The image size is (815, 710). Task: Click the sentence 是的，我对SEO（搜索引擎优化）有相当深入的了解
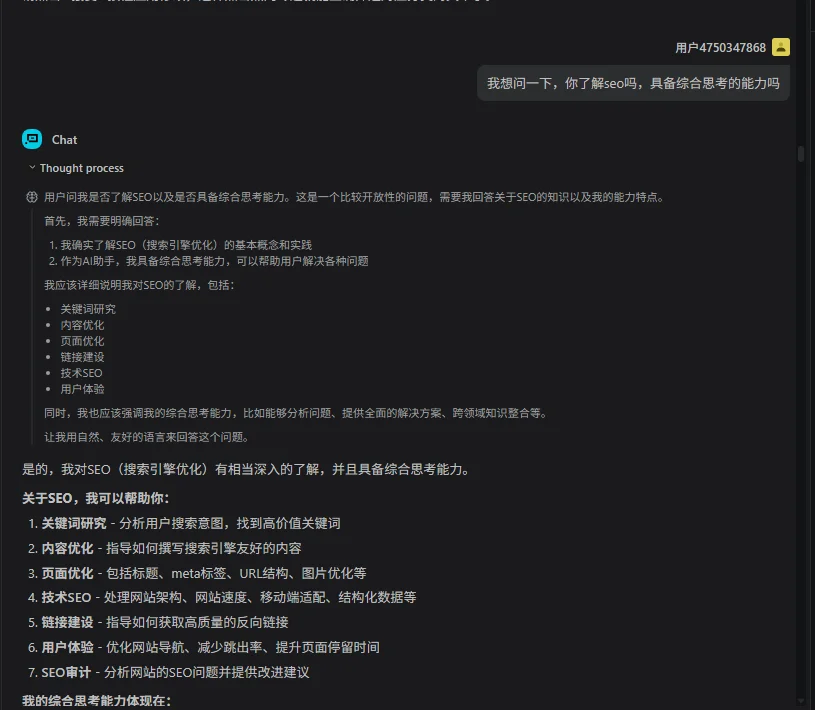click(247, 469)
